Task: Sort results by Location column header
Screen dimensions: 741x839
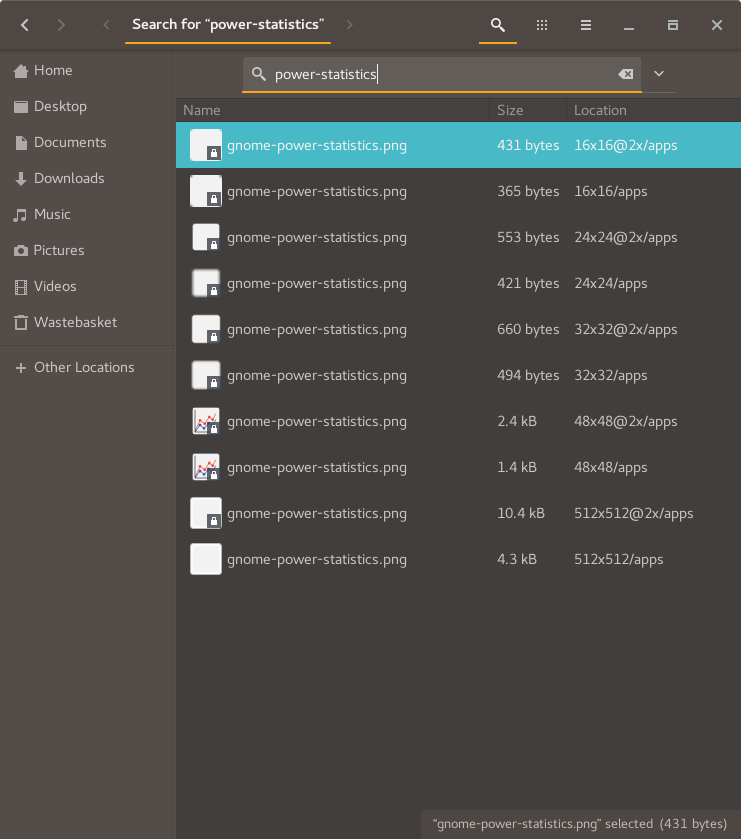Action: coord(653,110)
